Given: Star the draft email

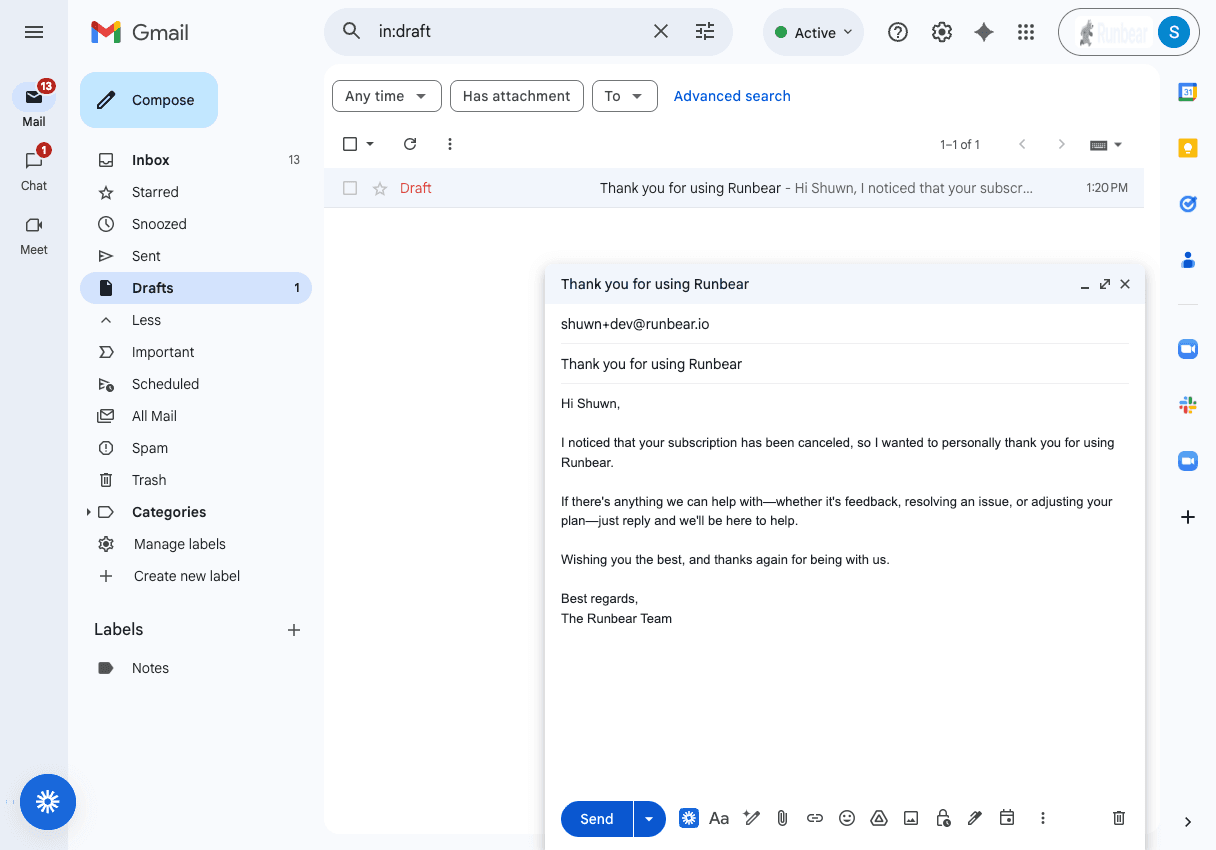Looking at the screenshot, I should tap(380, 188).
